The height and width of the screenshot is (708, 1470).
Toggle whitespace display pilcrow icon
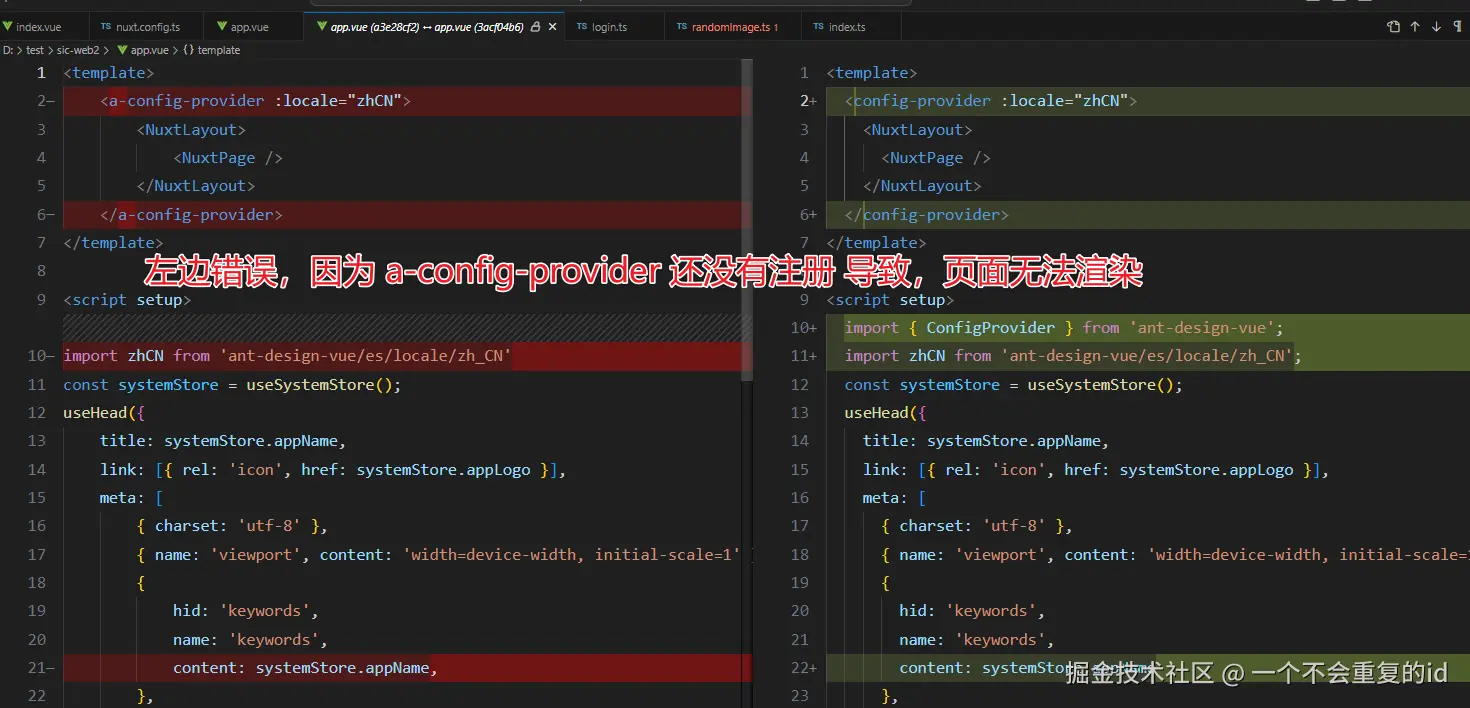coord(1457,27)
